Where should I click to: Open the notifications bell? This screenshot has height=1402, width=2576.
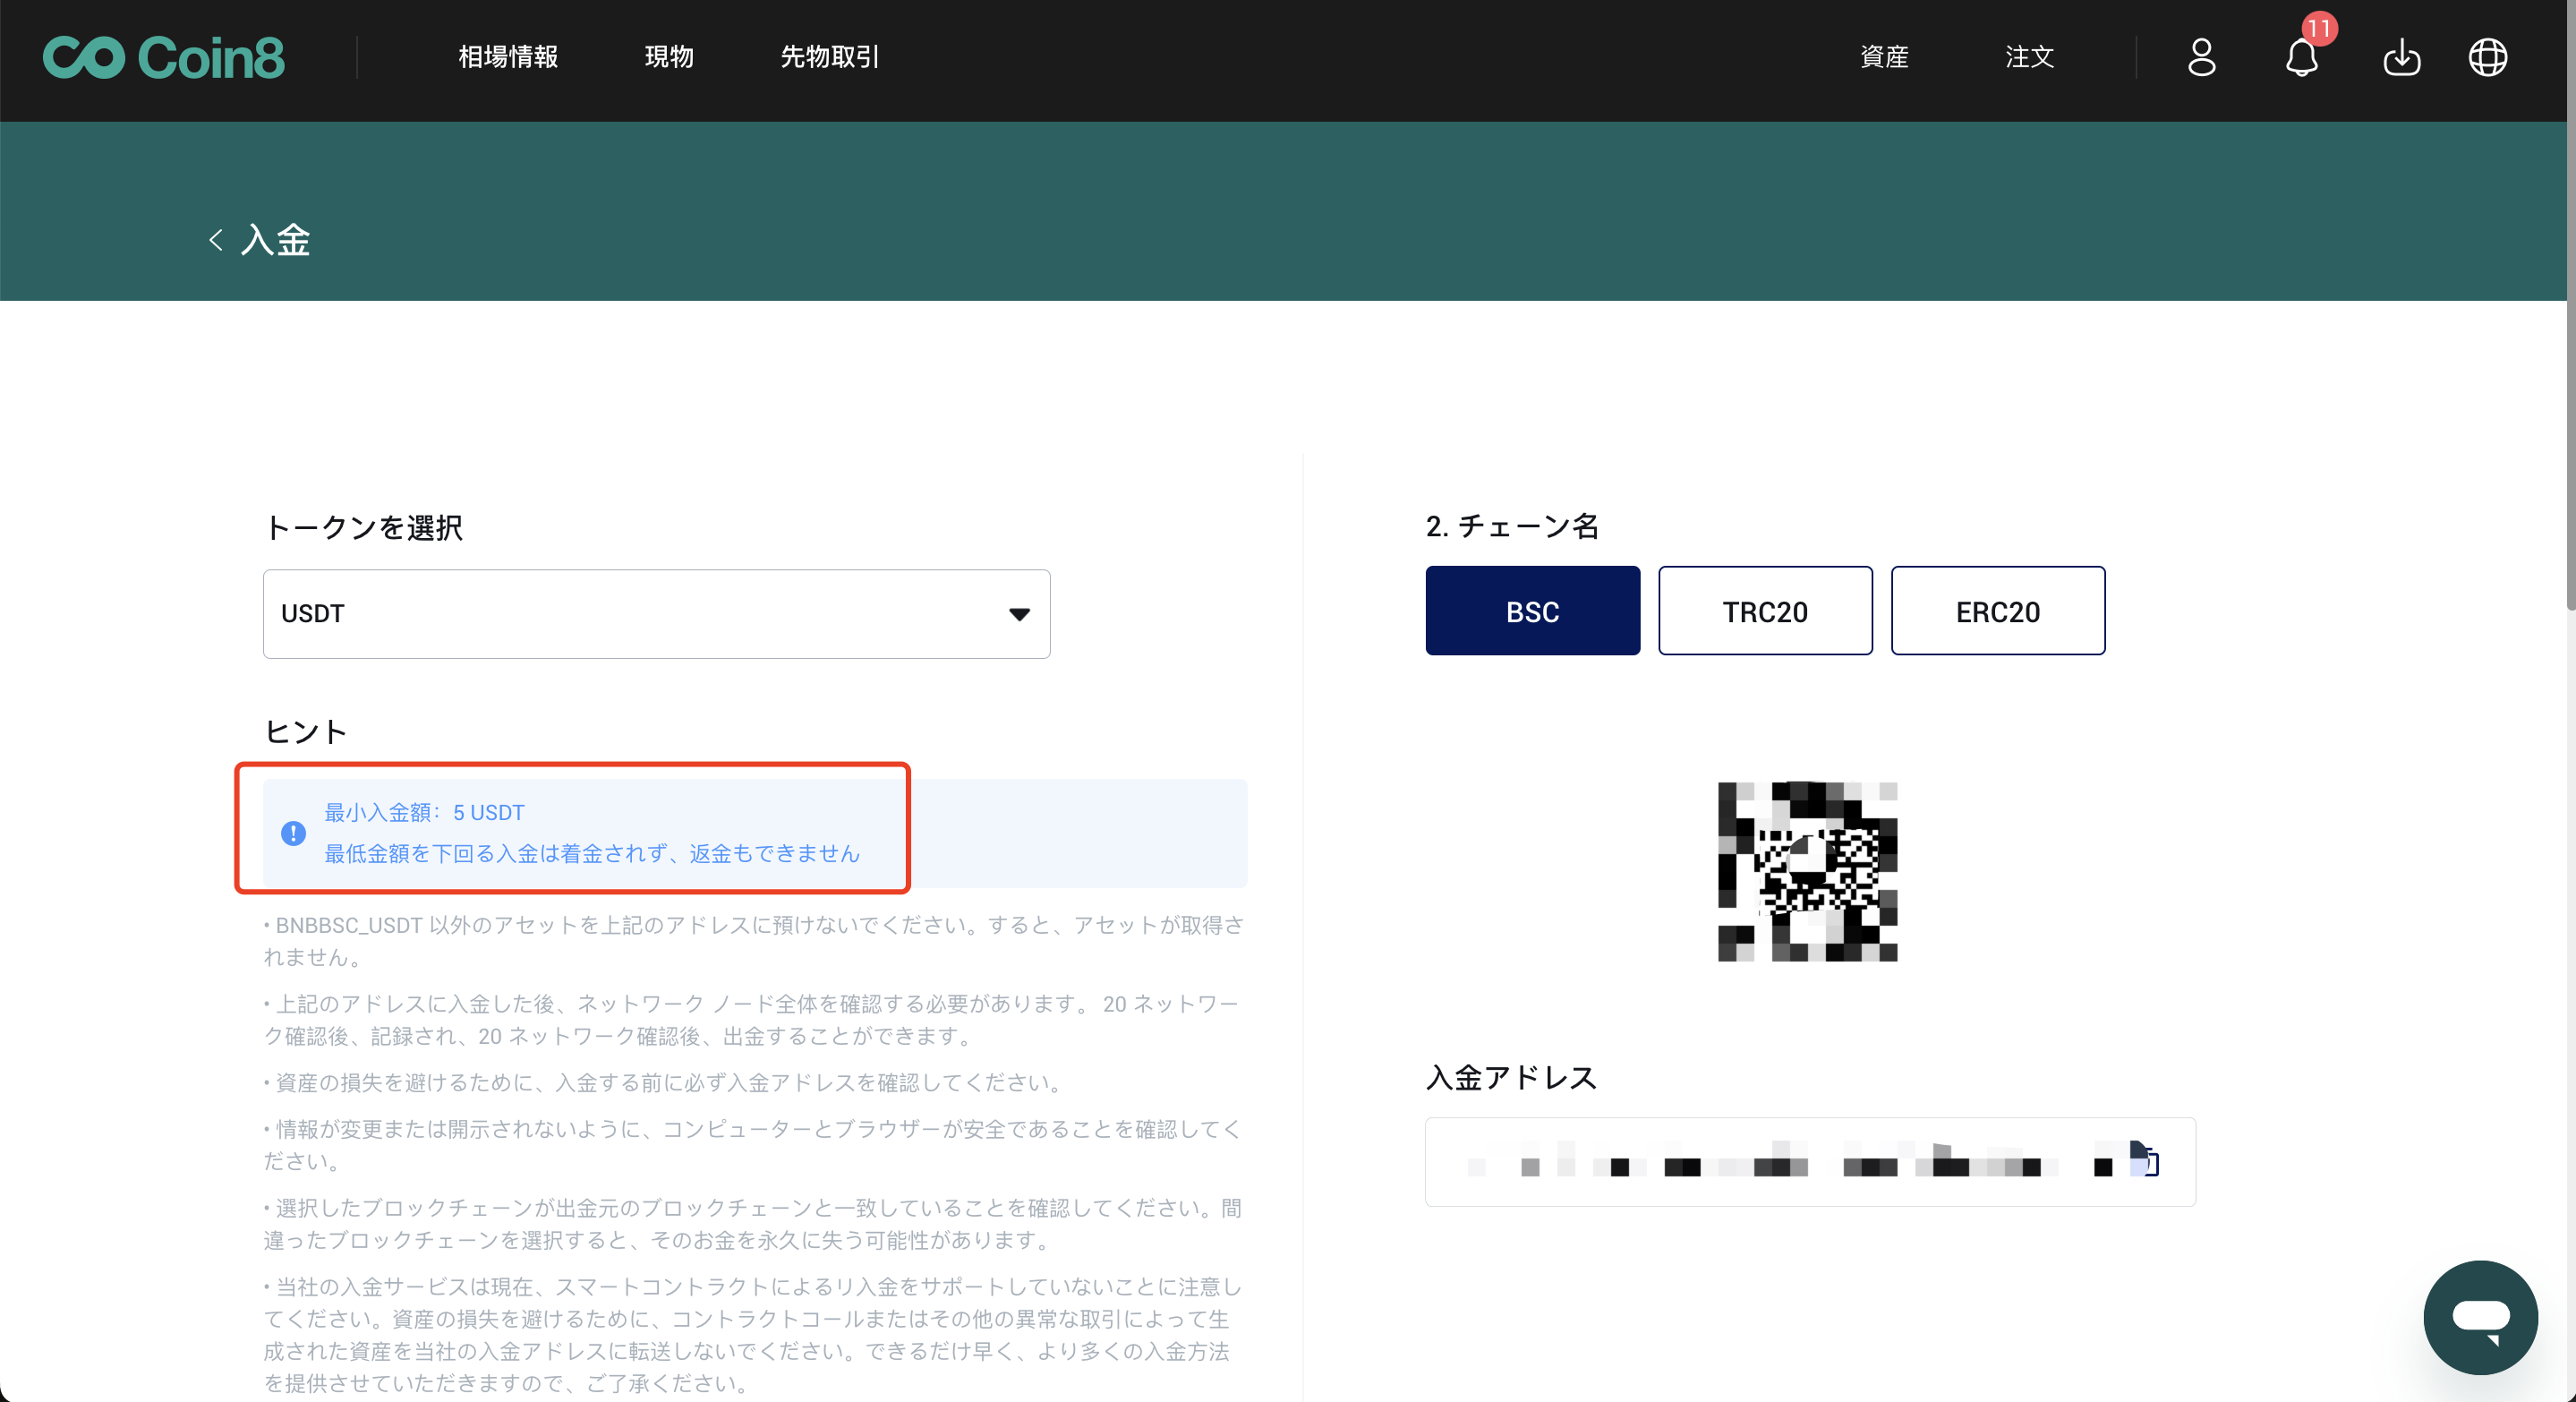point(2301,58)
